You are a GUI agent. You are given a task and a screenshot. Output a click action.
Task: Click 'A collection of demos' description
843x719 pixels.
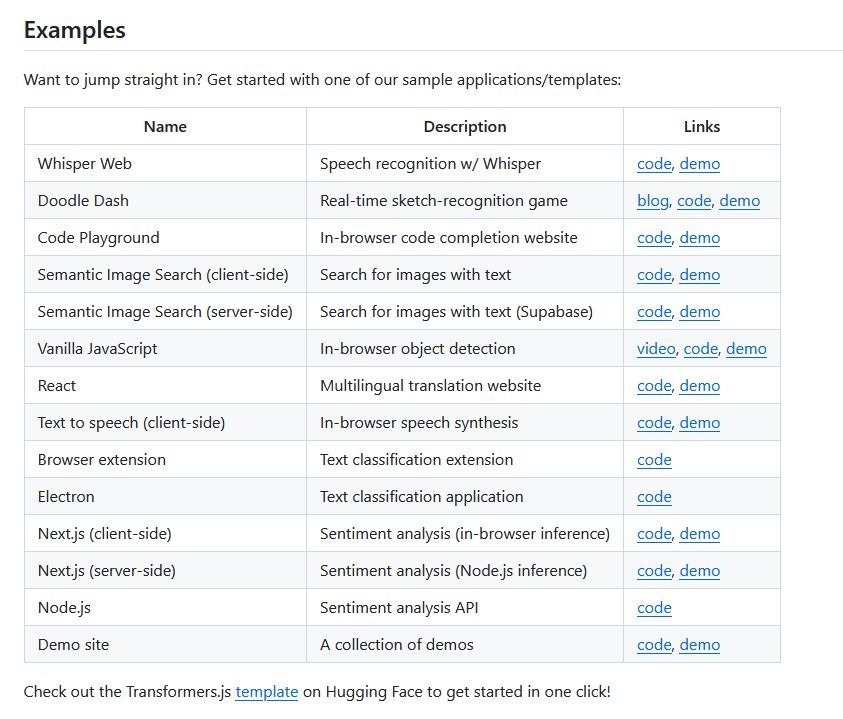tap(396, 645)
